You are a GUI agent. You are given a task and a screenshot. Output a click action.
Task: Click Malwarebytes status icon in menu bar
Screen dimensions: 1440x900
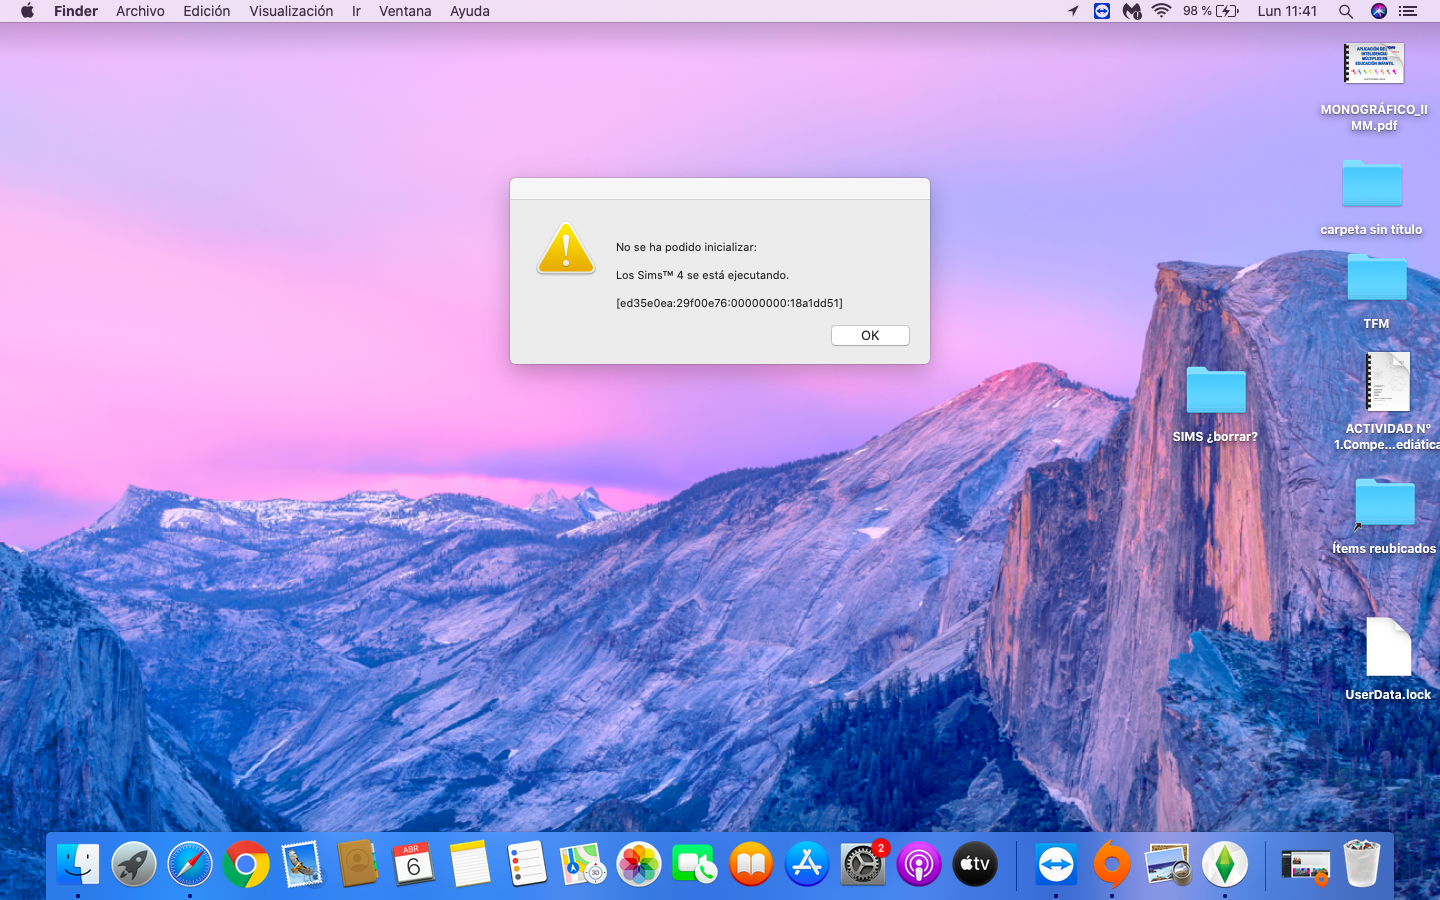pos(1132,11)
